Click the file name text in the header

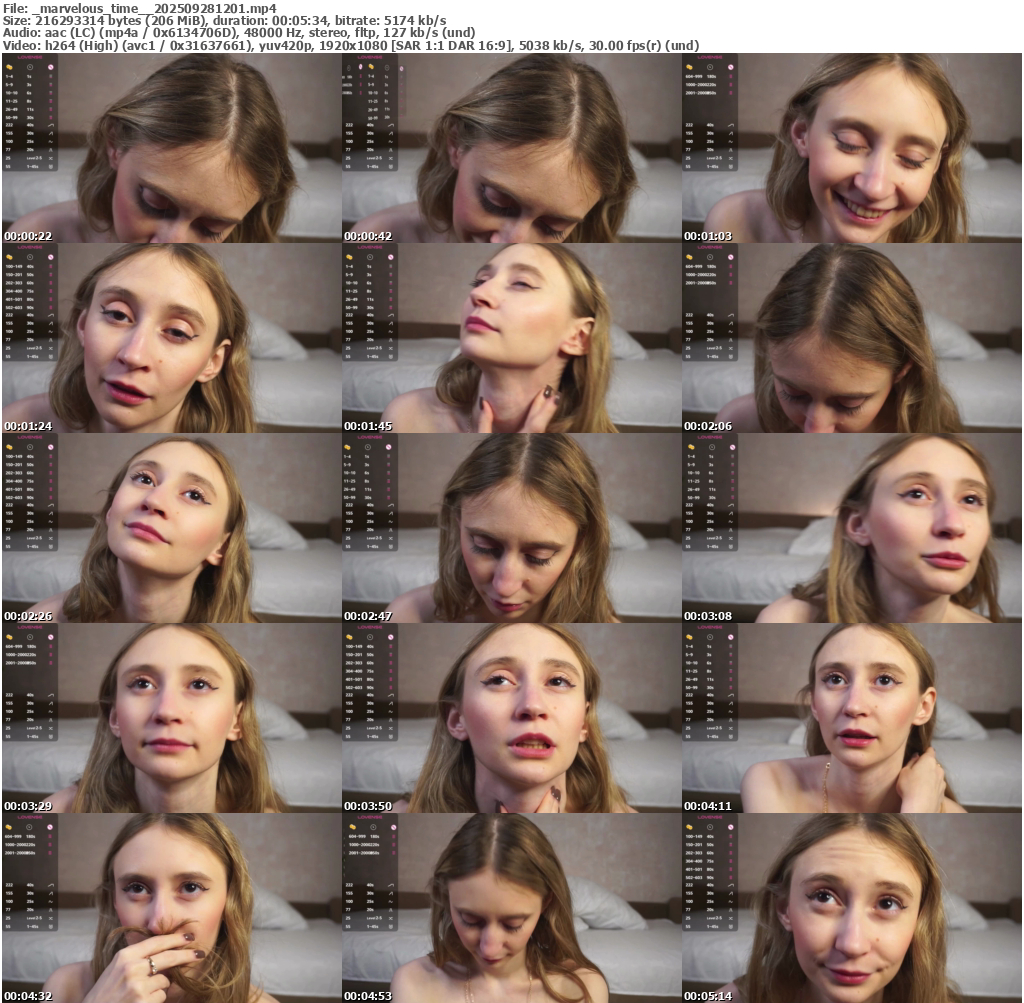pyautogui.click(x=150, y=8)
